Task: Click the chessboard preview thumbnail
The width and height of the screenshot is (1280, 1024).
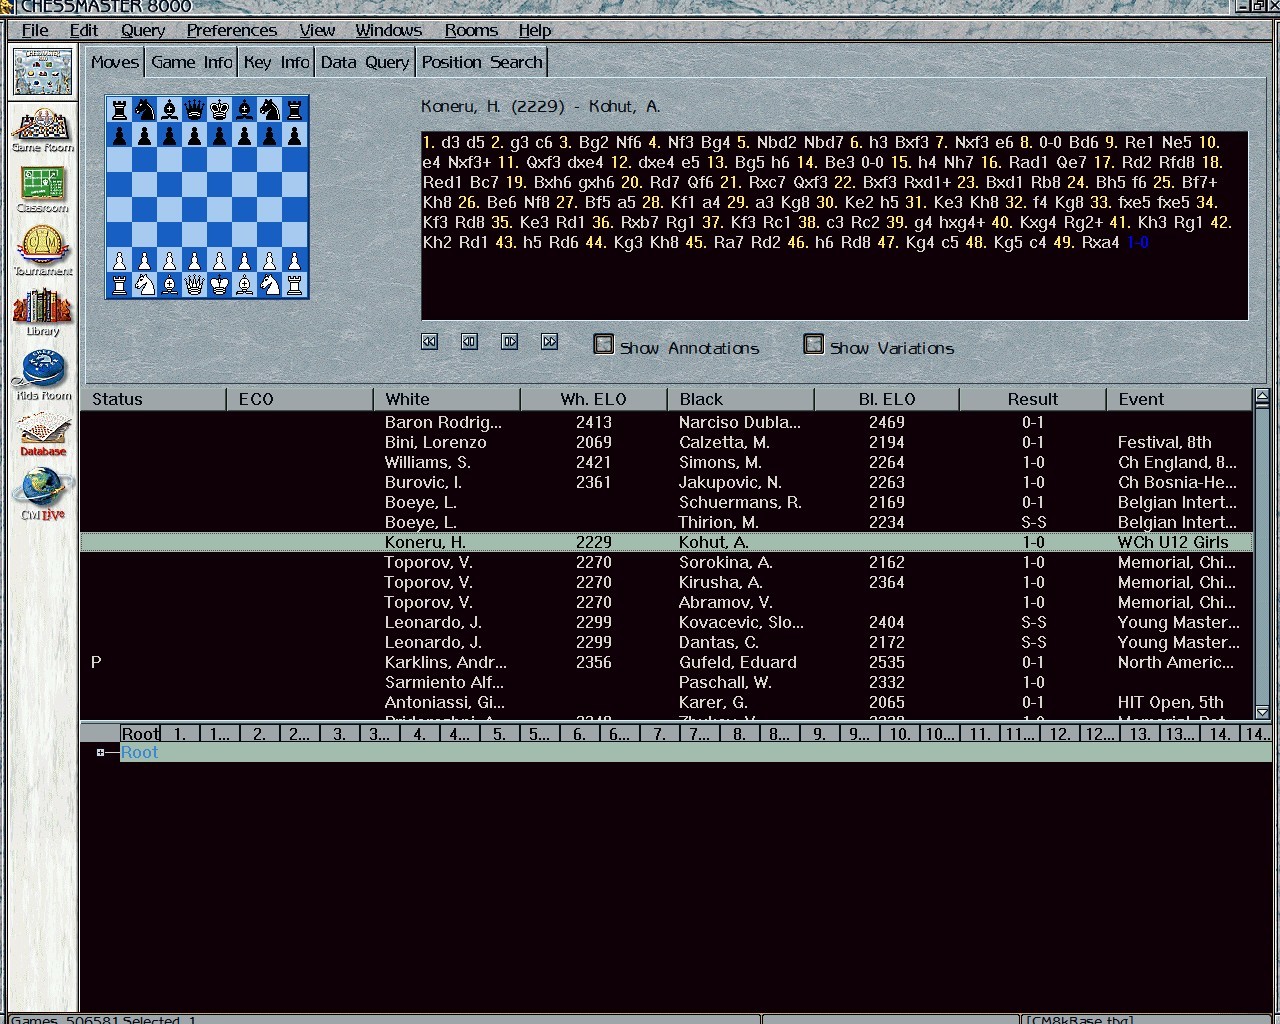Action: coord(207,197)
